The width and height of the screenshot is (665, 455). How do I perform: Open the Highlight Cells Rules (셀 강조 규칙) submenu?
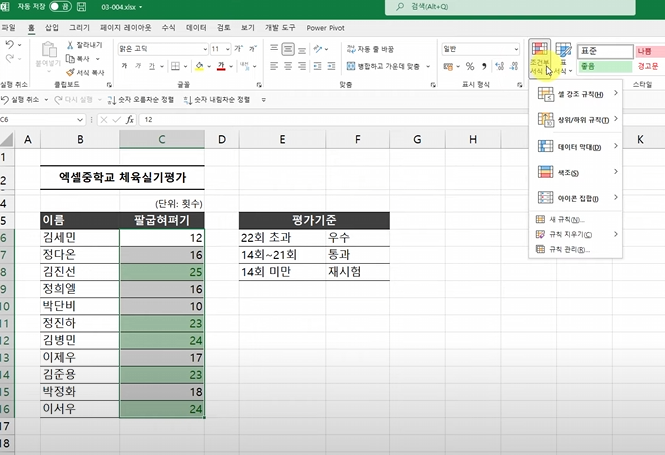pos(576,94)
